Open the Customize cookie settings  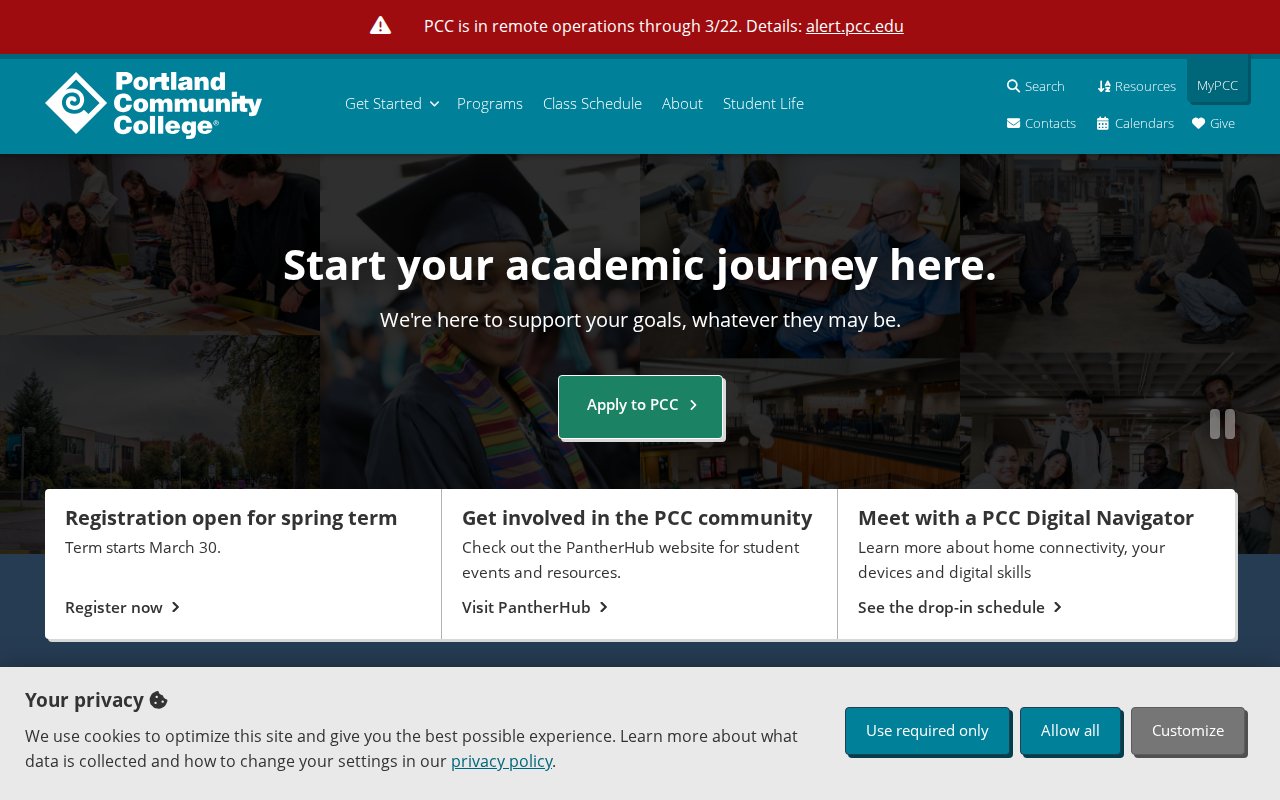[1187, 731]
